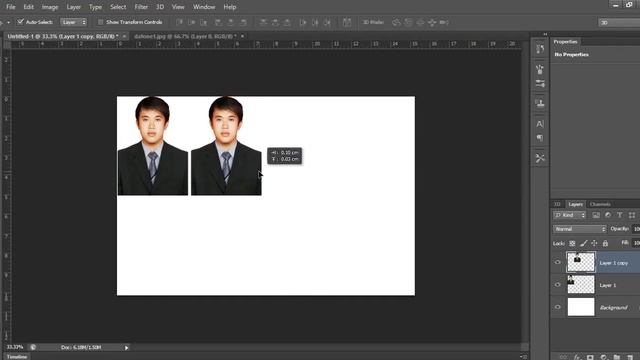Hide the Background layer eye
The image size is (640, 360).
click(x=558, y=307)
